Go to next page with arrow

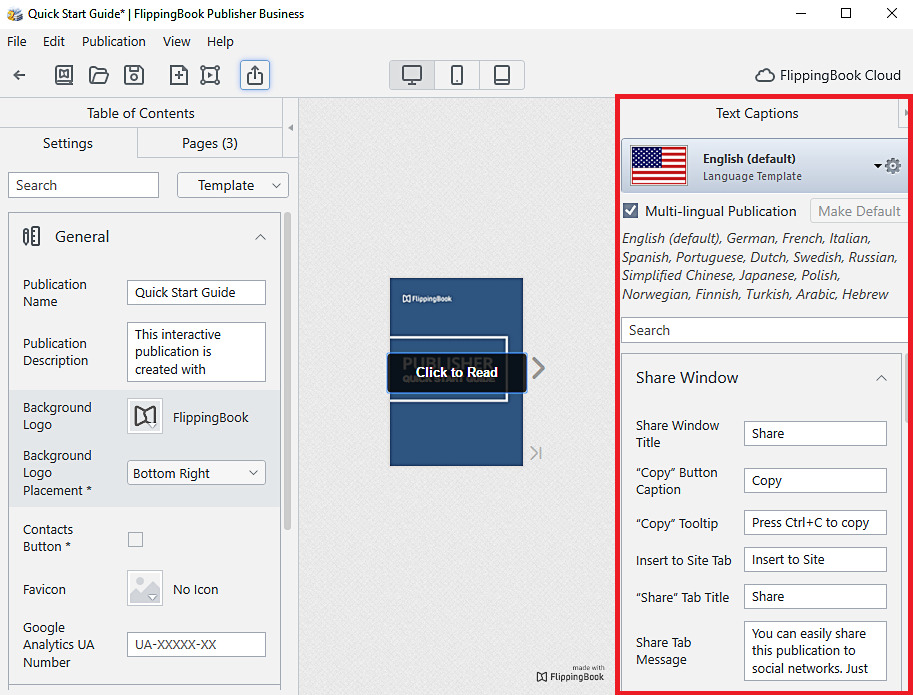(x=539, y=368)
